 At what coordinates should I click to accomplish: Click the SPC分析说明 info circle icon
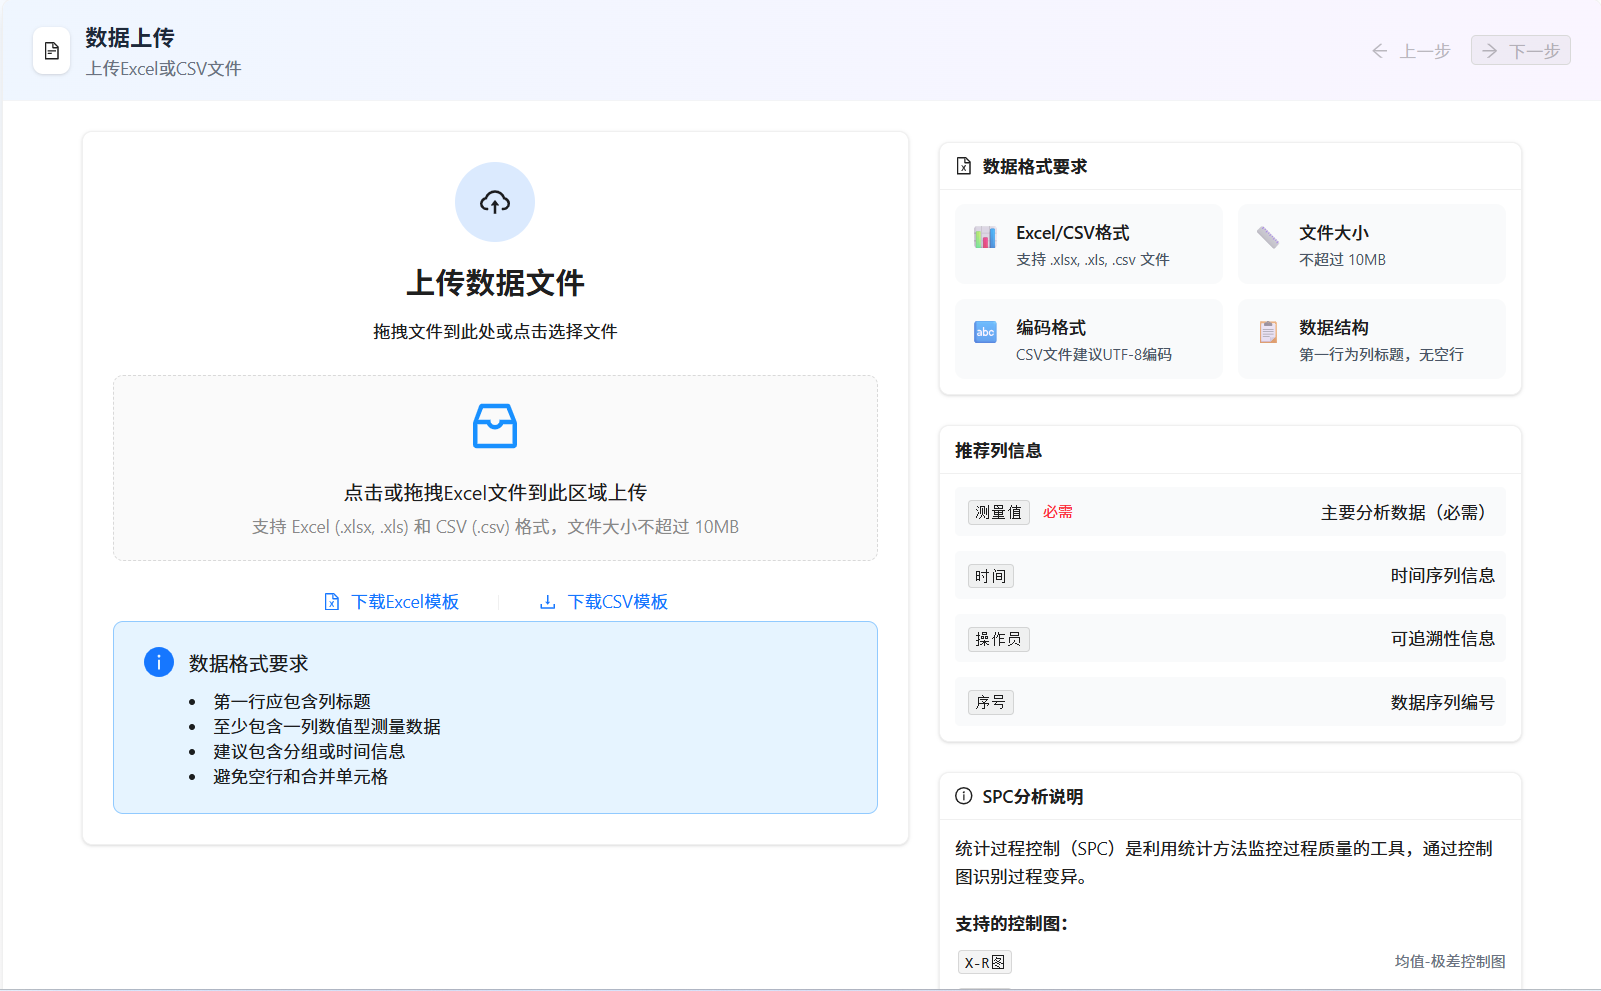[x=963, y=796]
